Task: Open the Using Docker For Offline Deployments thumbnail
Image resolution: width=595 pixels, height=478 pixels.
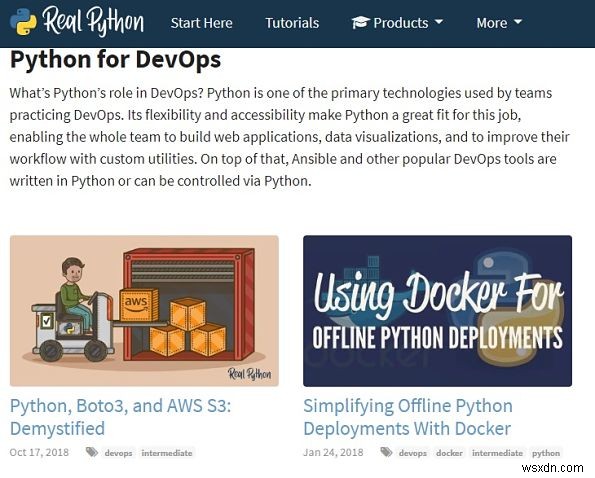Action: coord(437,311)
